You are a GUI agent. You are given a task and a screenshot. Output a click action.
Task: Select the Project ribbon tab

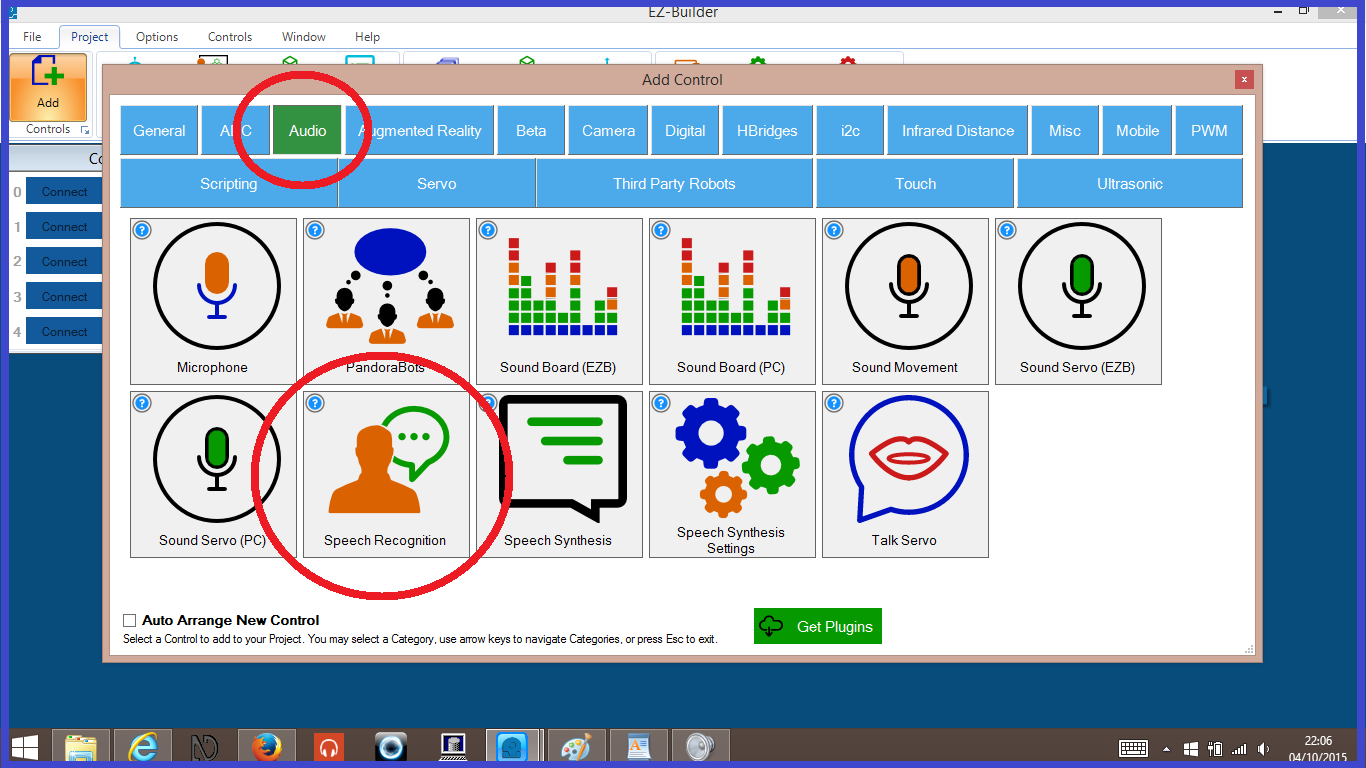click(89, 37)
